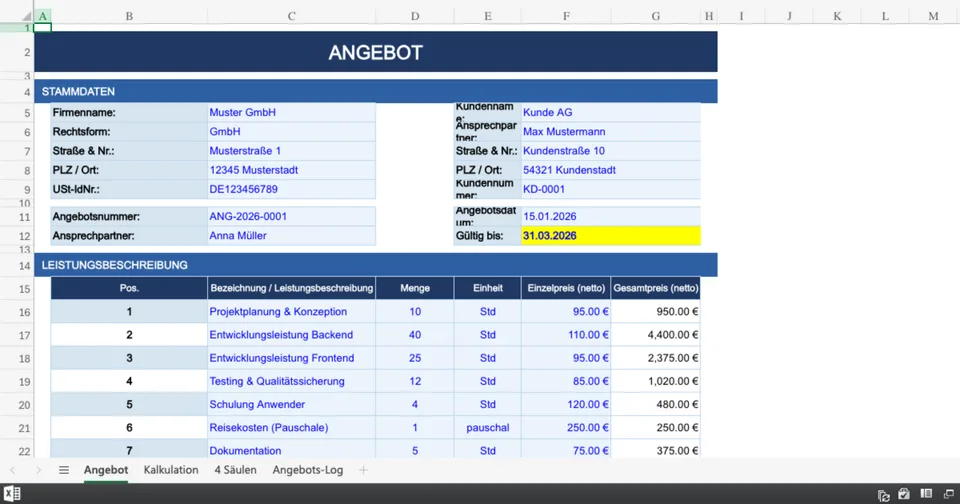960x504 pixels.
Task: Click the total price 4,400.00 € cell
Action: pos(656,335)
